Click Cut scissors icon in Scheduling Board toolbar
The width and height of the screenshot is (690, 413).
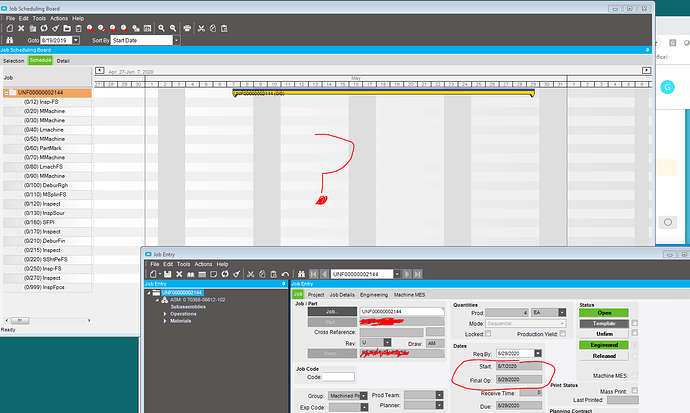coord(201,28)
